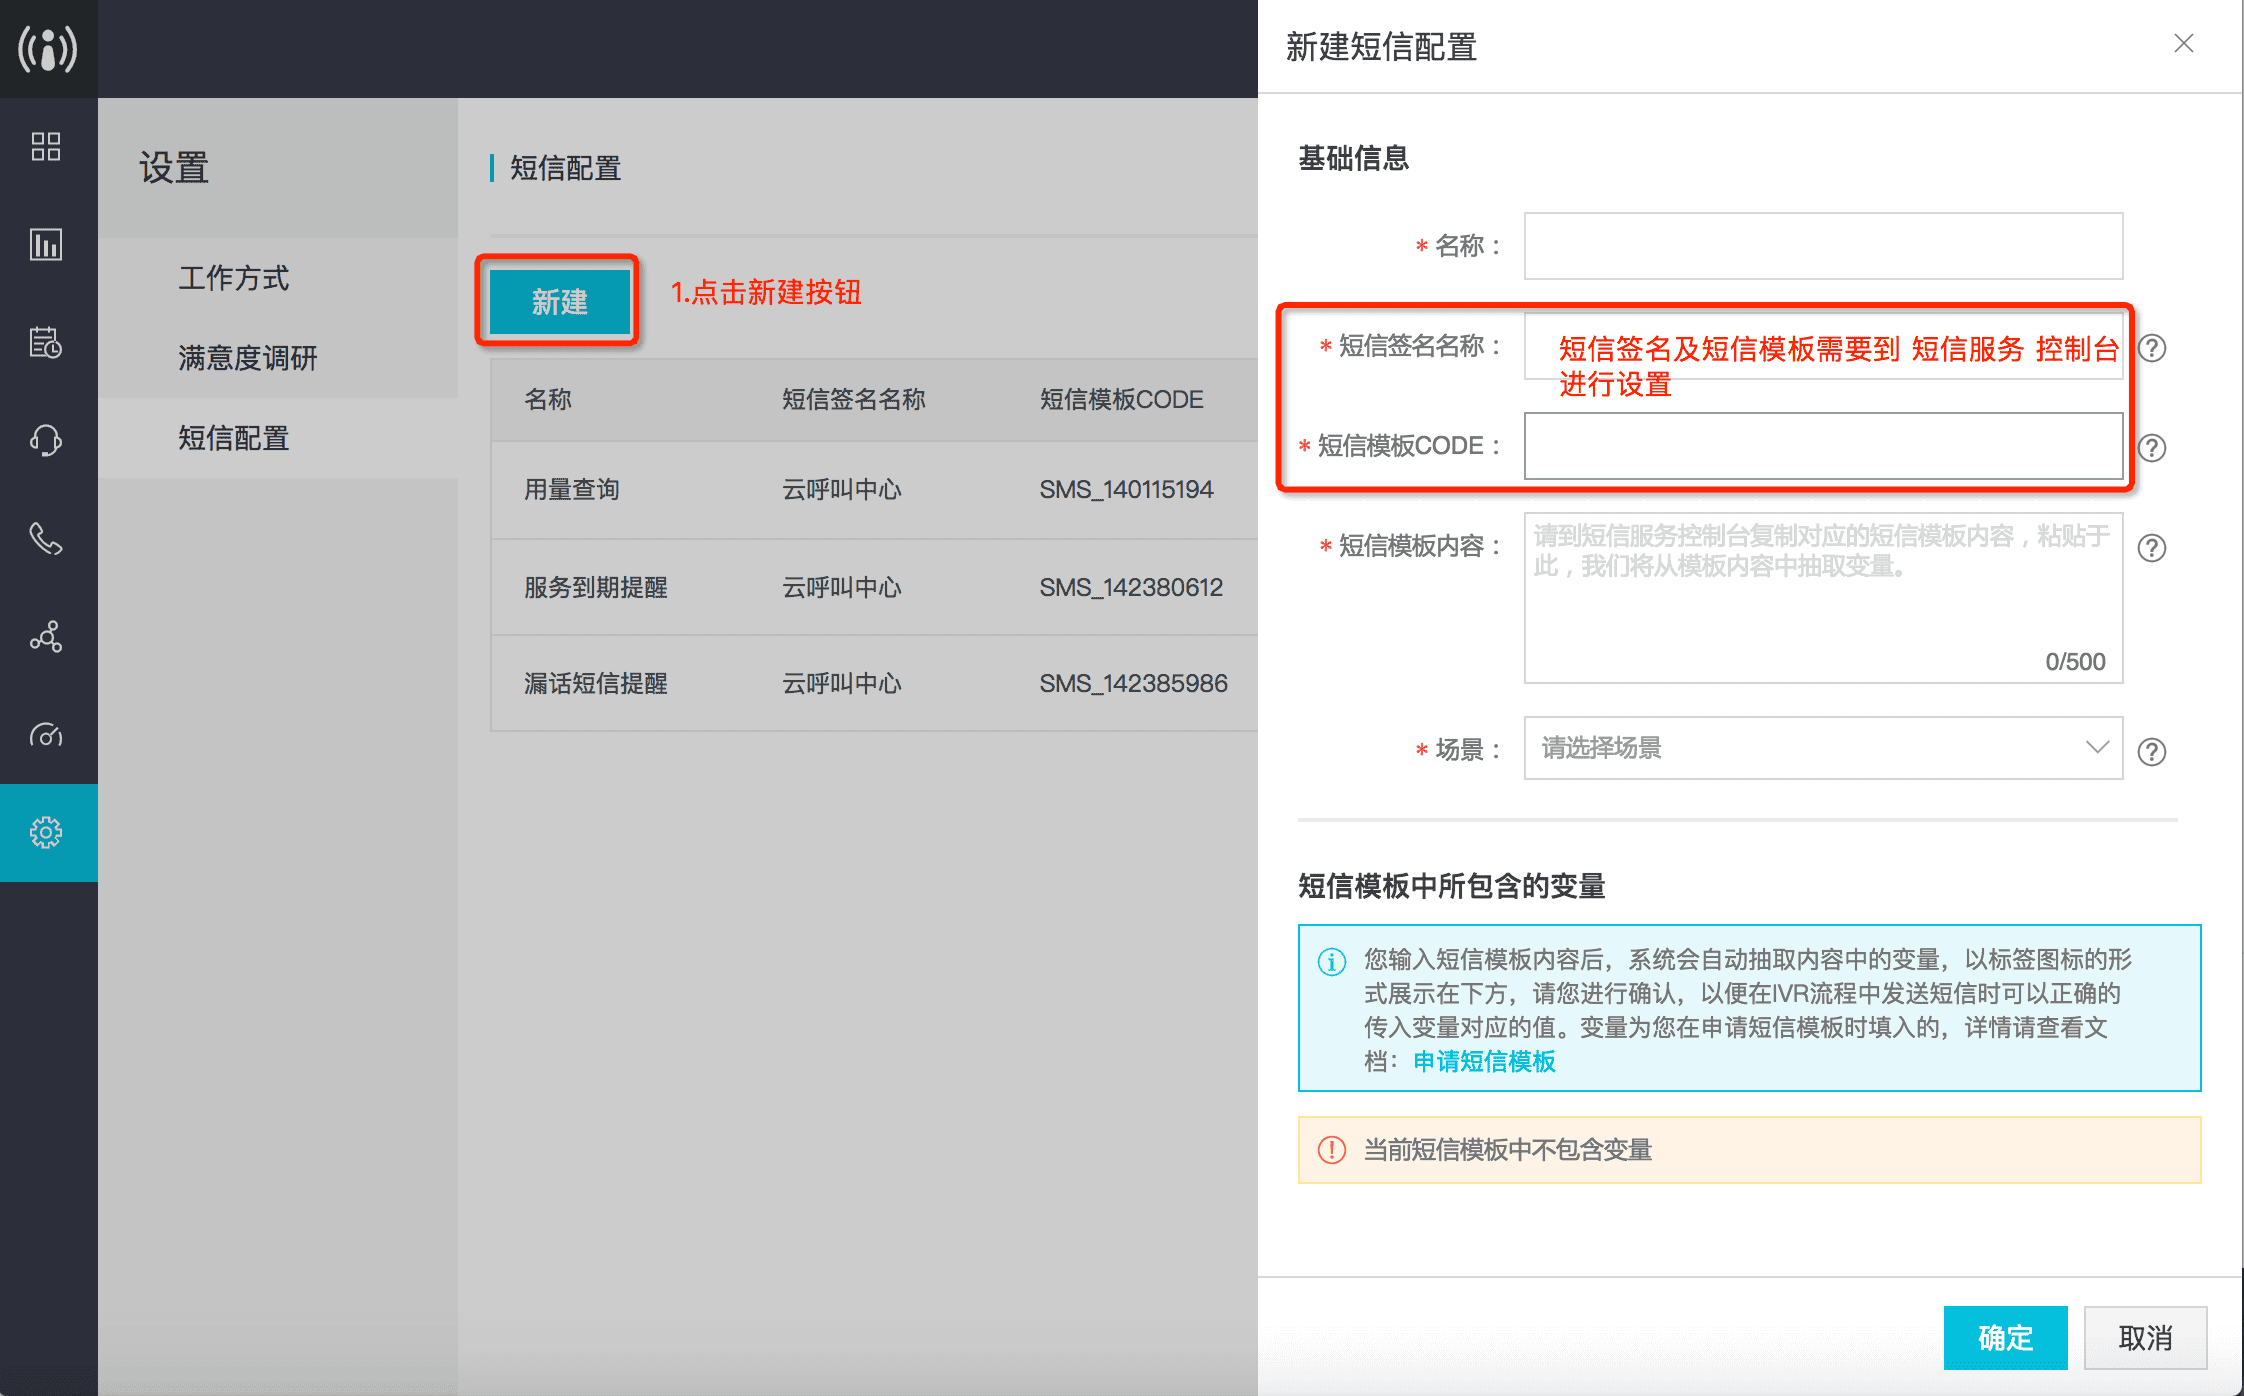Open the 申请短信模板 documentation link
Image resolution: width=2244 pixels, height=1396 pixels.
click(x=1484, y=1061)
